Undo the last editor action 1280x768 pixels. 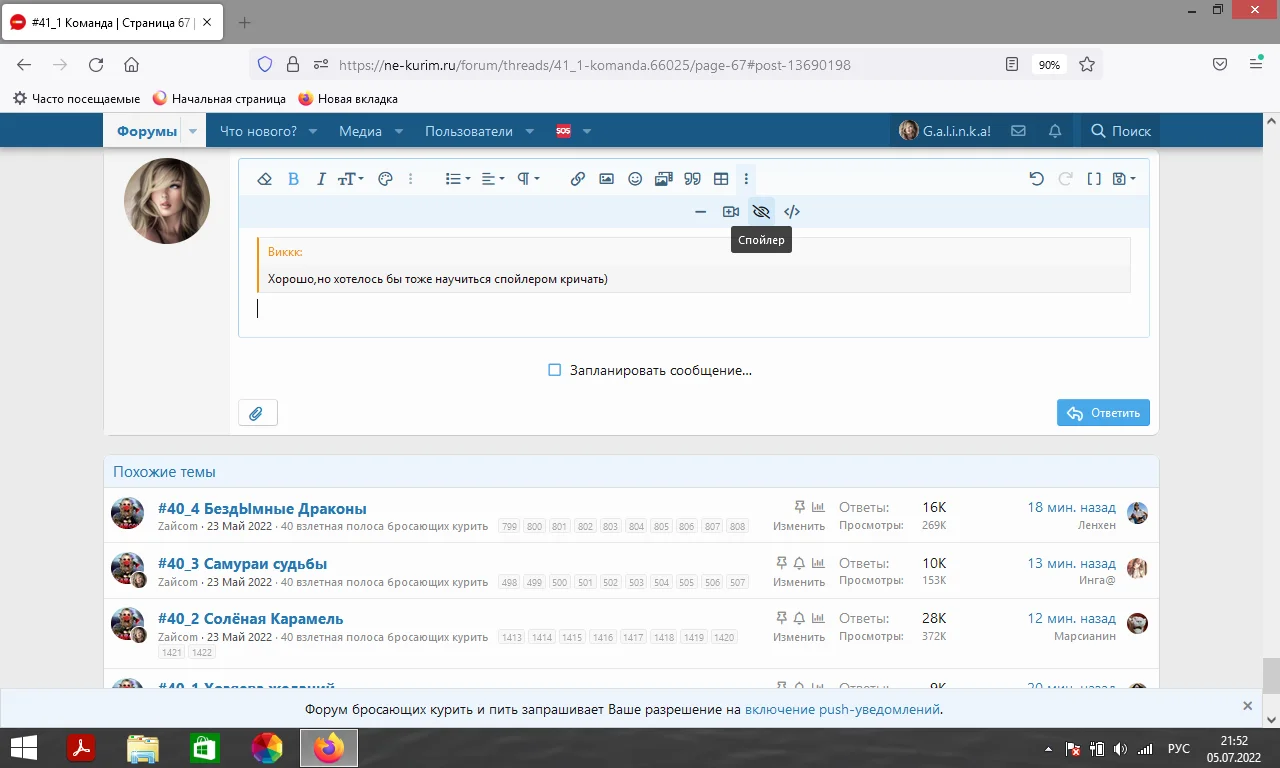tap(1036, 179)
